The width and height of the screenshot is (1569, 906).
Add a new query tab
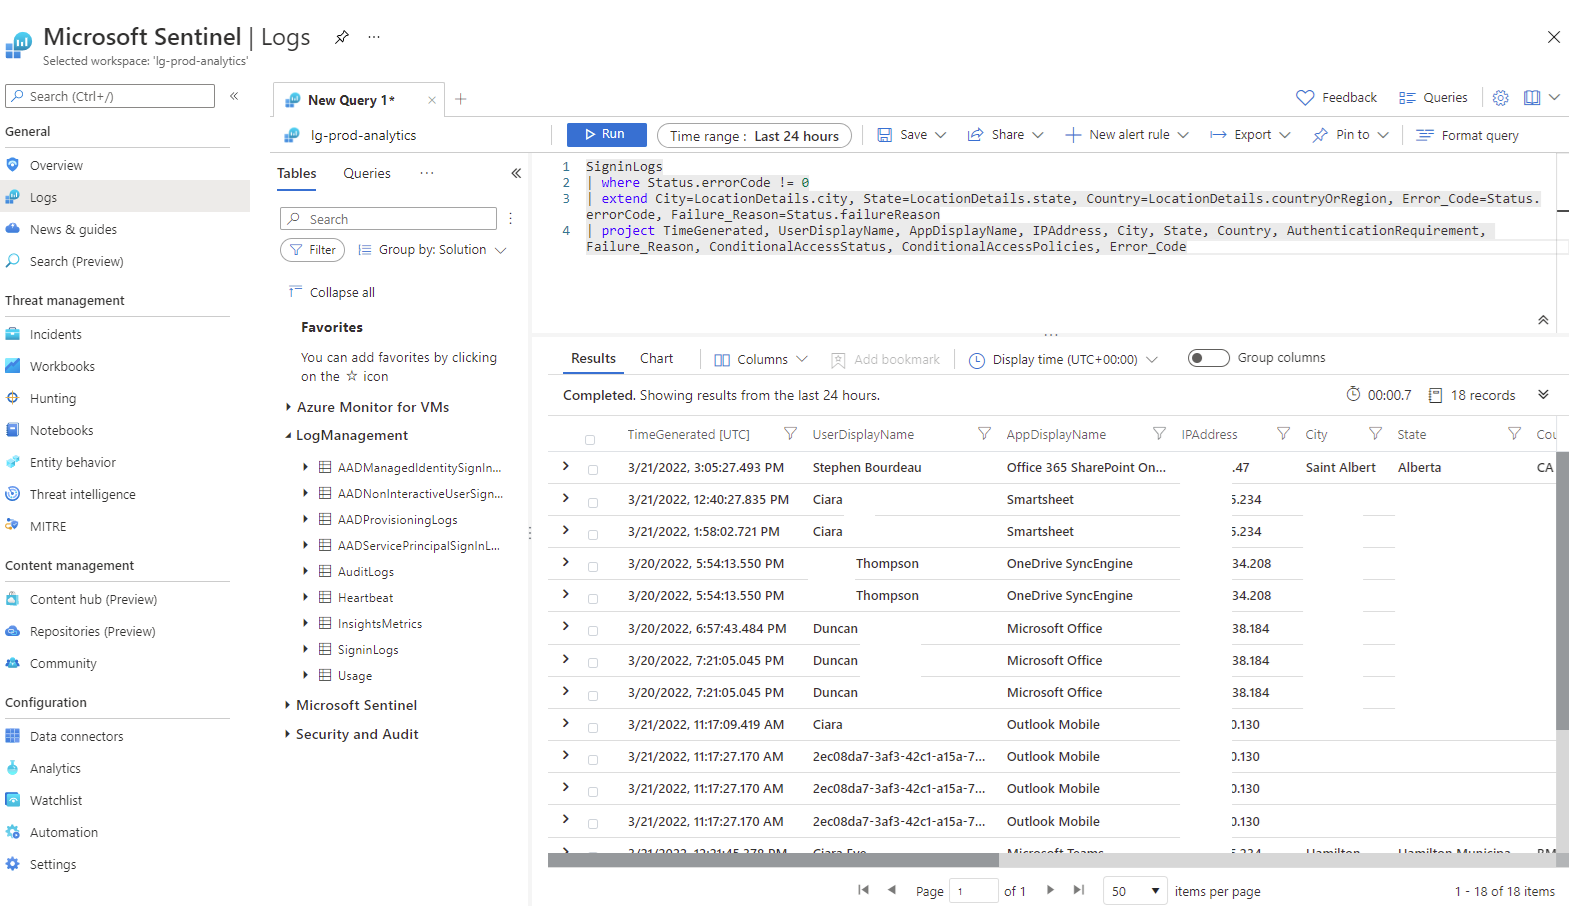click(461, 99)
